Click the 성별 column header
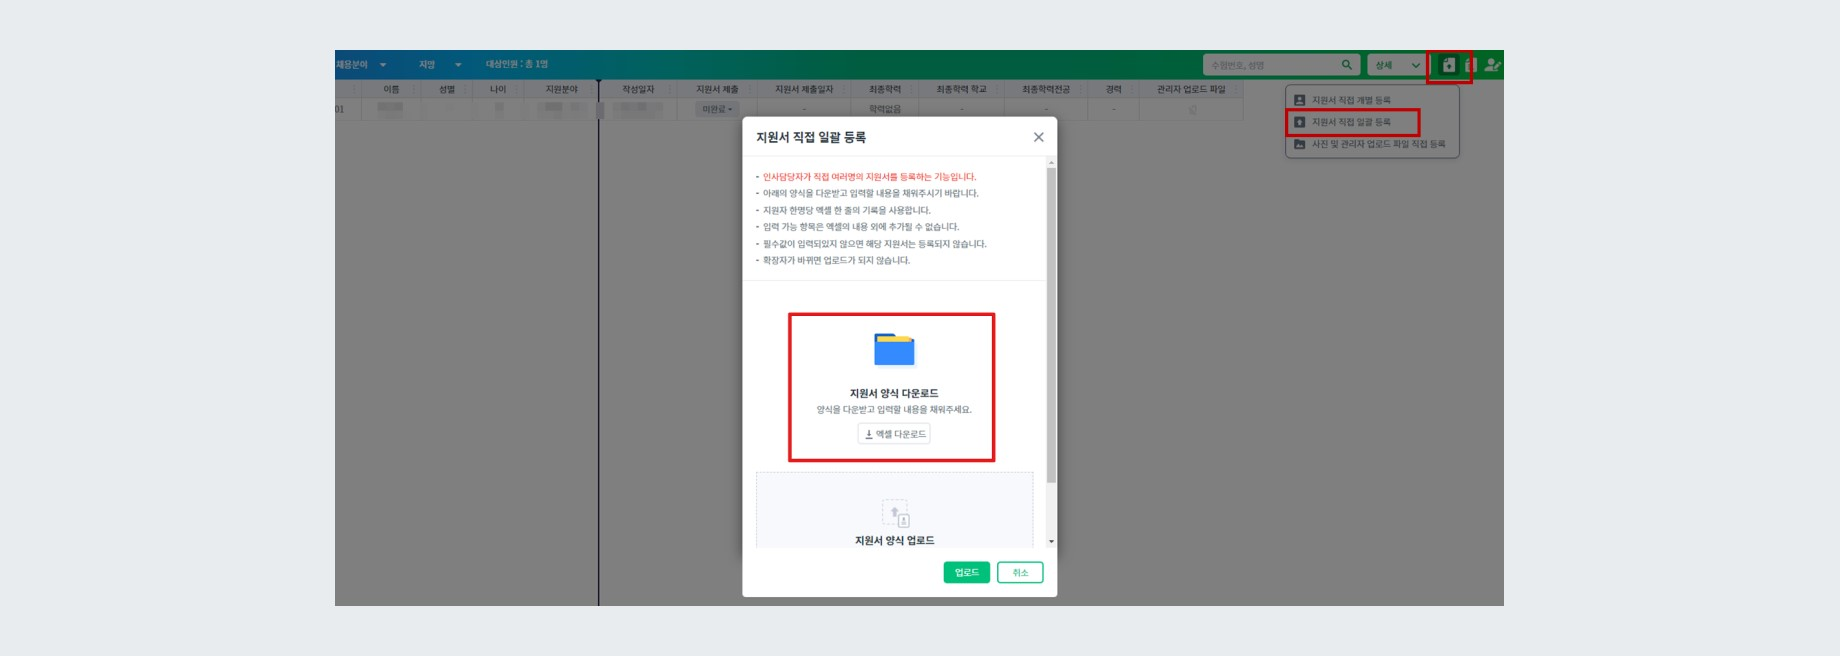The image size is (1840, 656). point(447,89)
